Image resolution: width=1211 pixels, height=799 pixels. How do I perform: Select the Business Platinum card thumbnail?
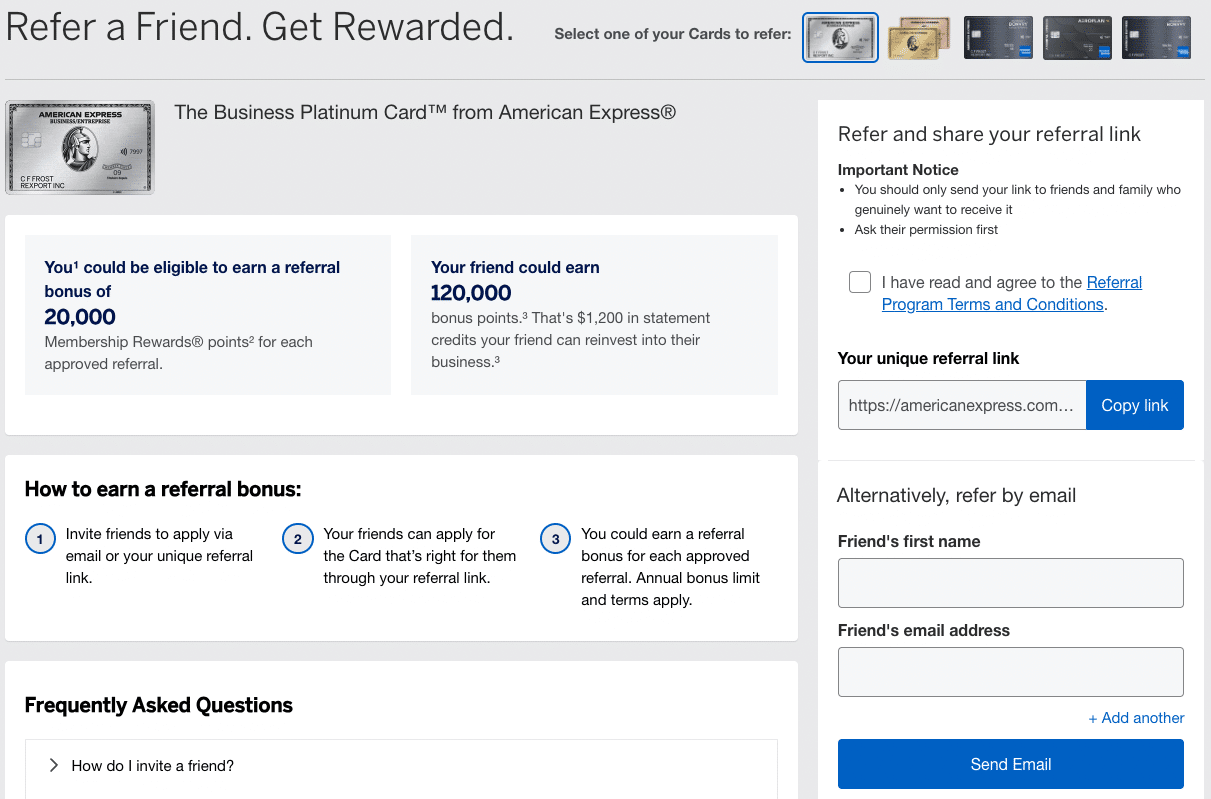pyautogui.click(x=840, y=37)
